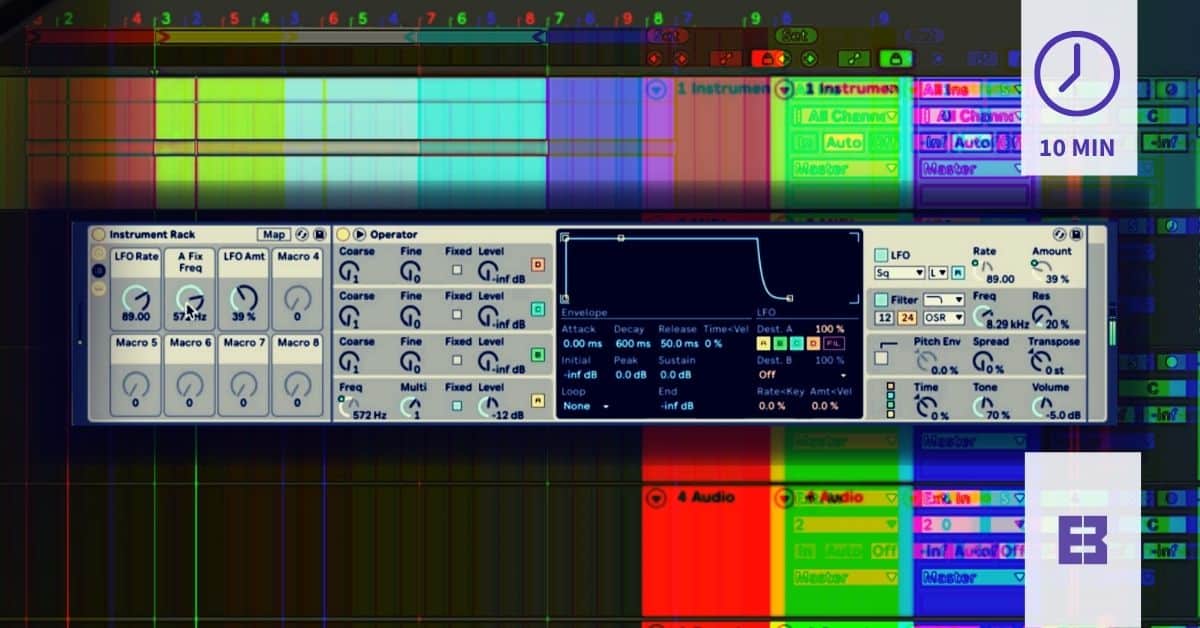The height and width of the screenshot is (628, 1200).
Task: Click the Release value 50.0 ms
Action: click(x=679, y=344)
